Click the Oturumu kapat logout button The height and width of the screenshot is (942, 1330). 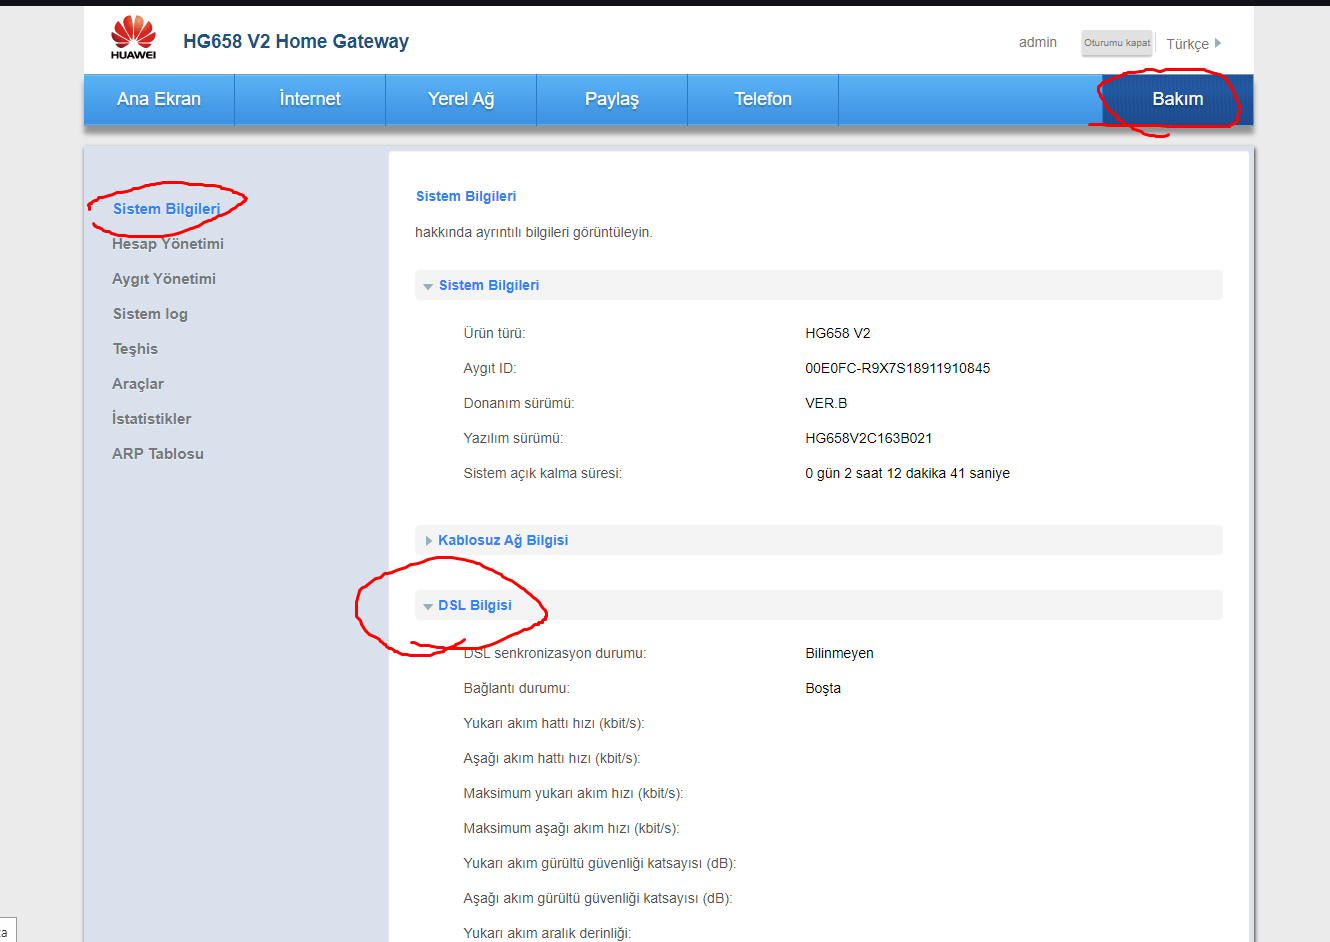point(1117,43)
